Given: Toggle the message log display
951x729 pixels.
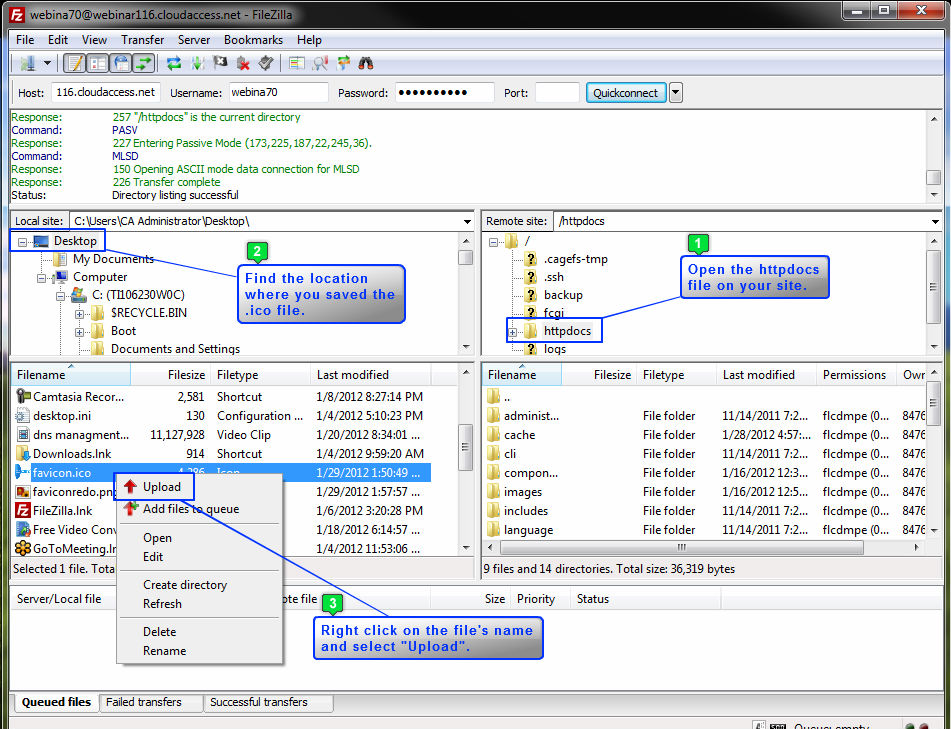Looking at the screenshot, I should pyautogui.click(x=75, y=62).
